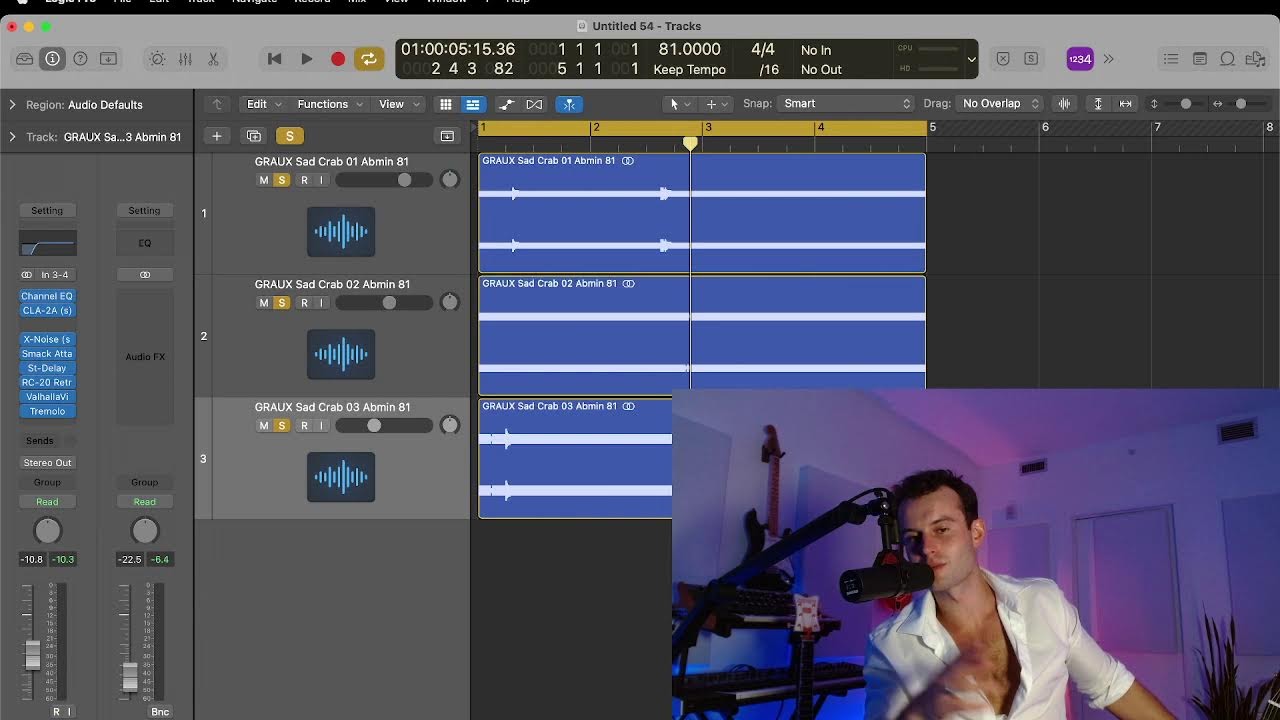Viewport: 1280px width, 720px height.
Task: Open the Functions menu
Action: click(x=330, y=104)
